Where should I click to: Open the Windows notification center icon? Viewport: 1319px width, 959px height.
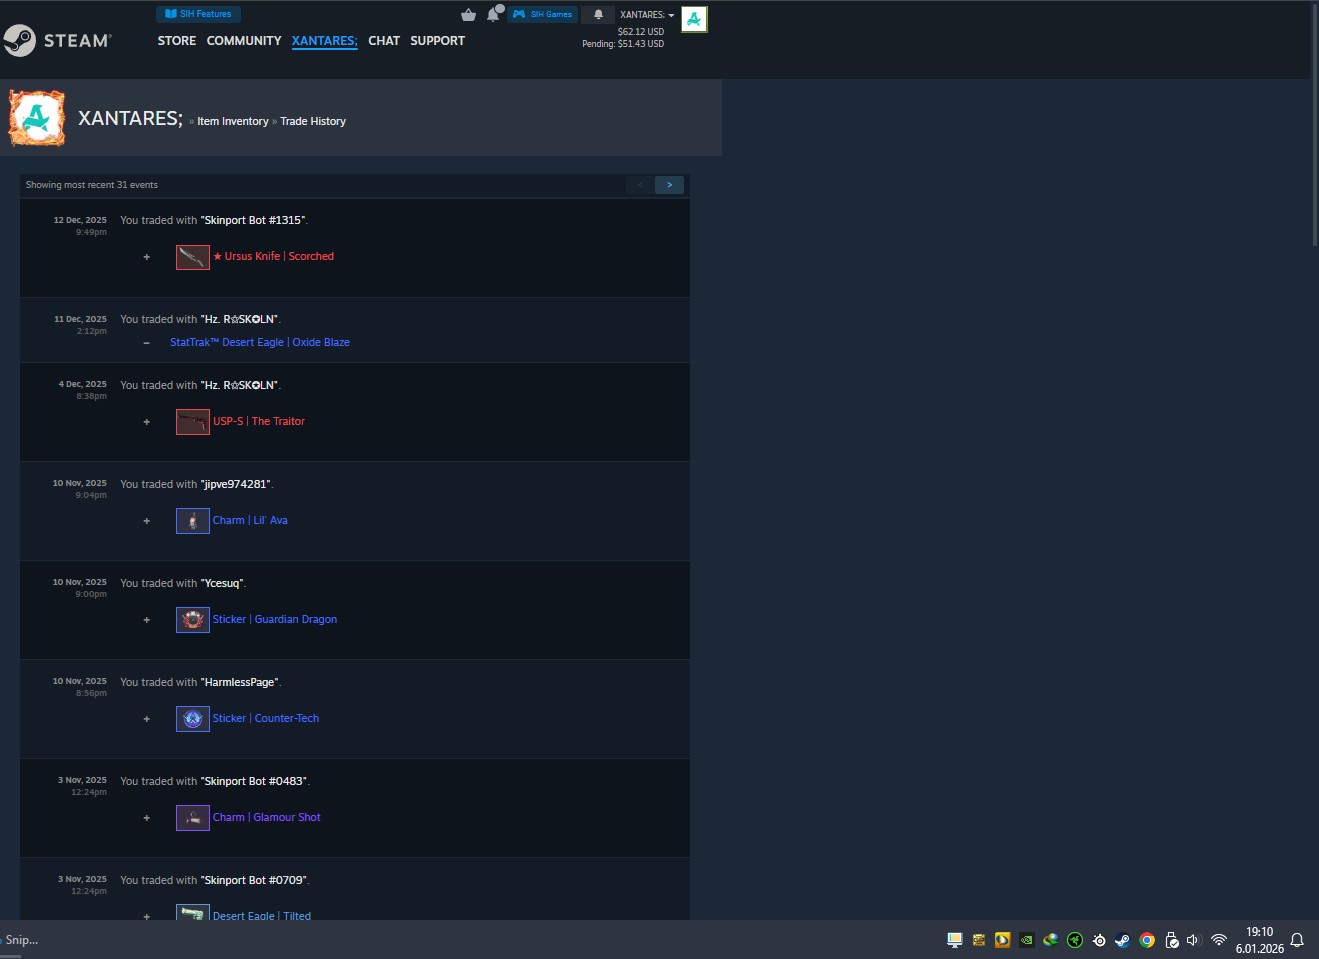pyautogui.click(x=1297, y=940)
